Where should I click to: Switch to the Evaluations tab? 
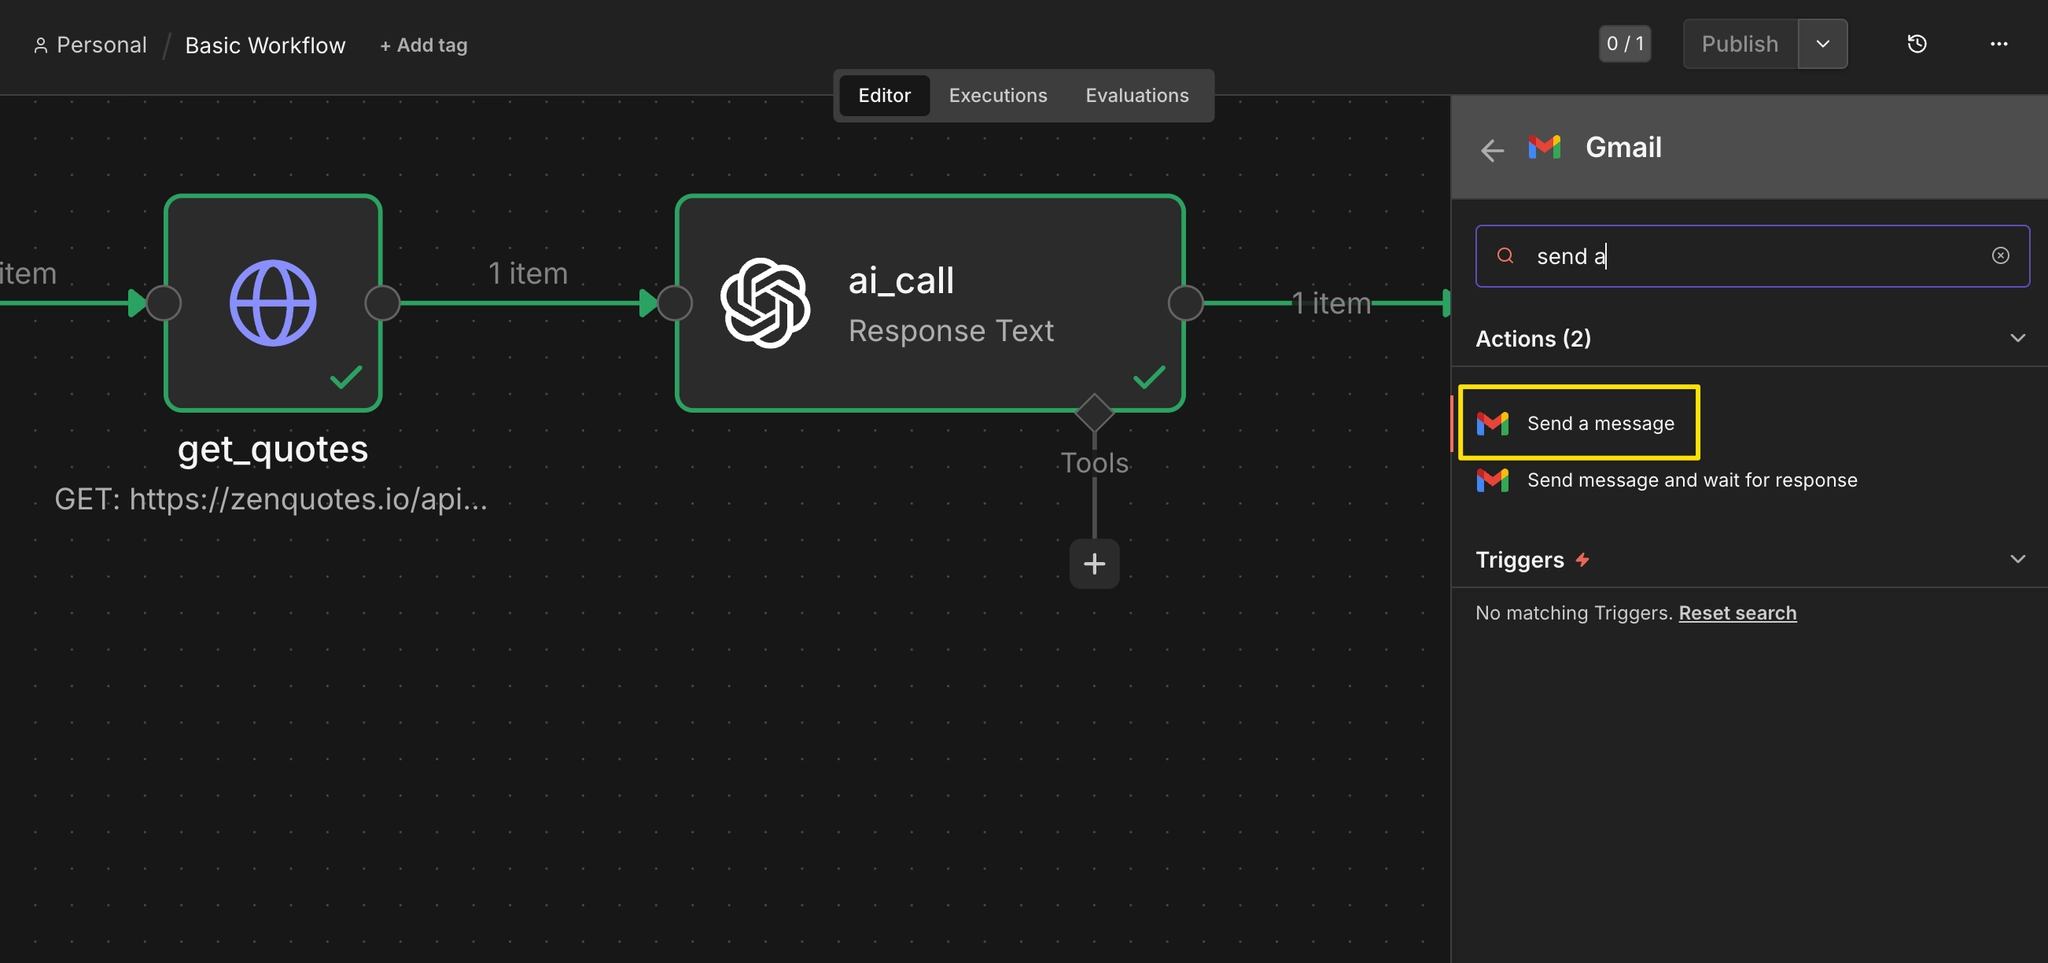[1137, 96]
